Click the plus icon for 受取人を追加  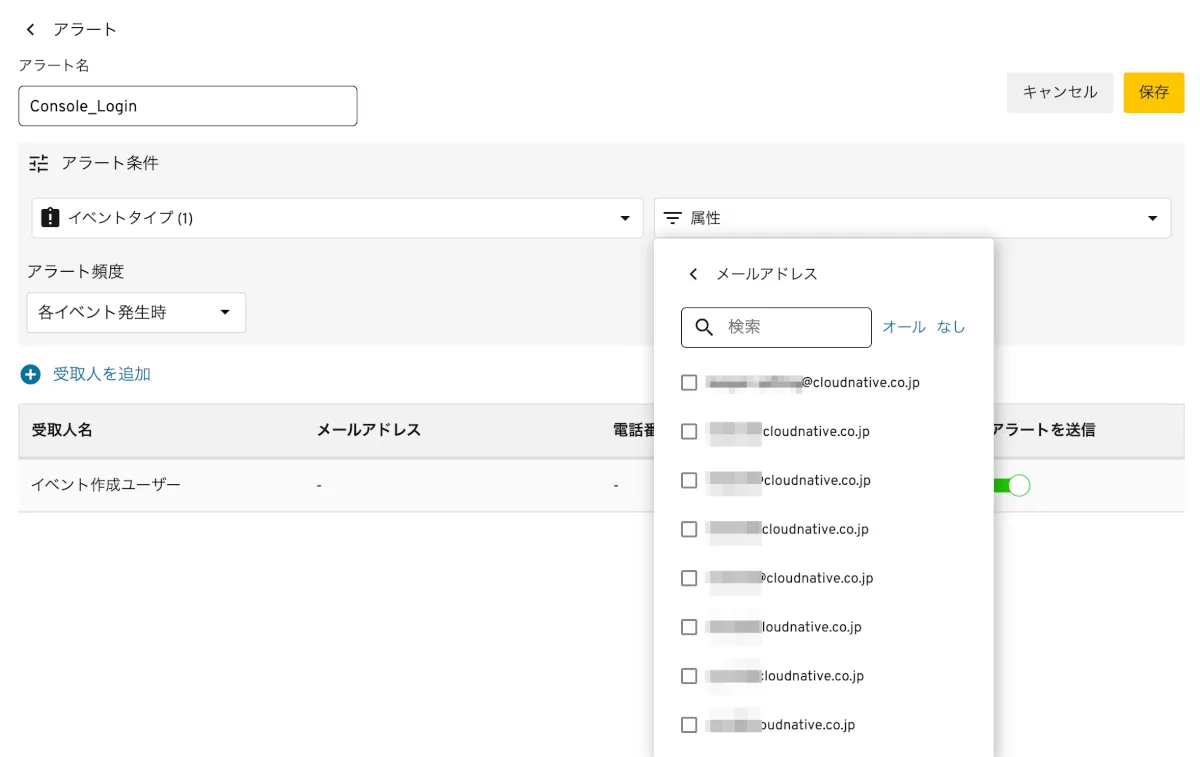(x=31, y=375)
